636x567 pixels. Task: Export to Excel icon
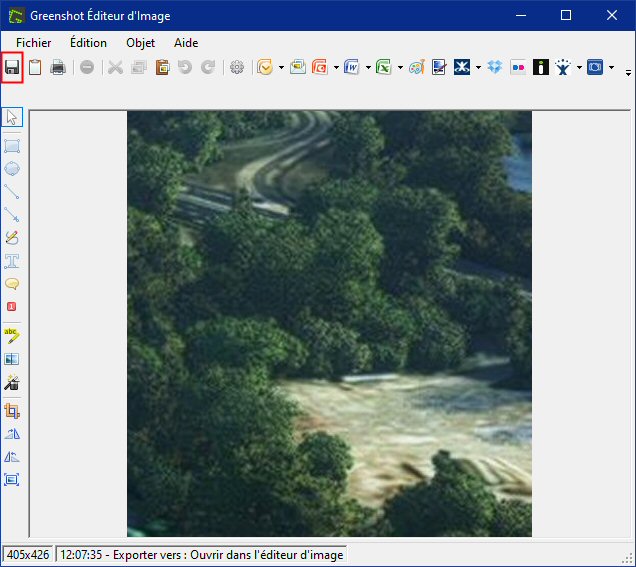pos(384,67)
